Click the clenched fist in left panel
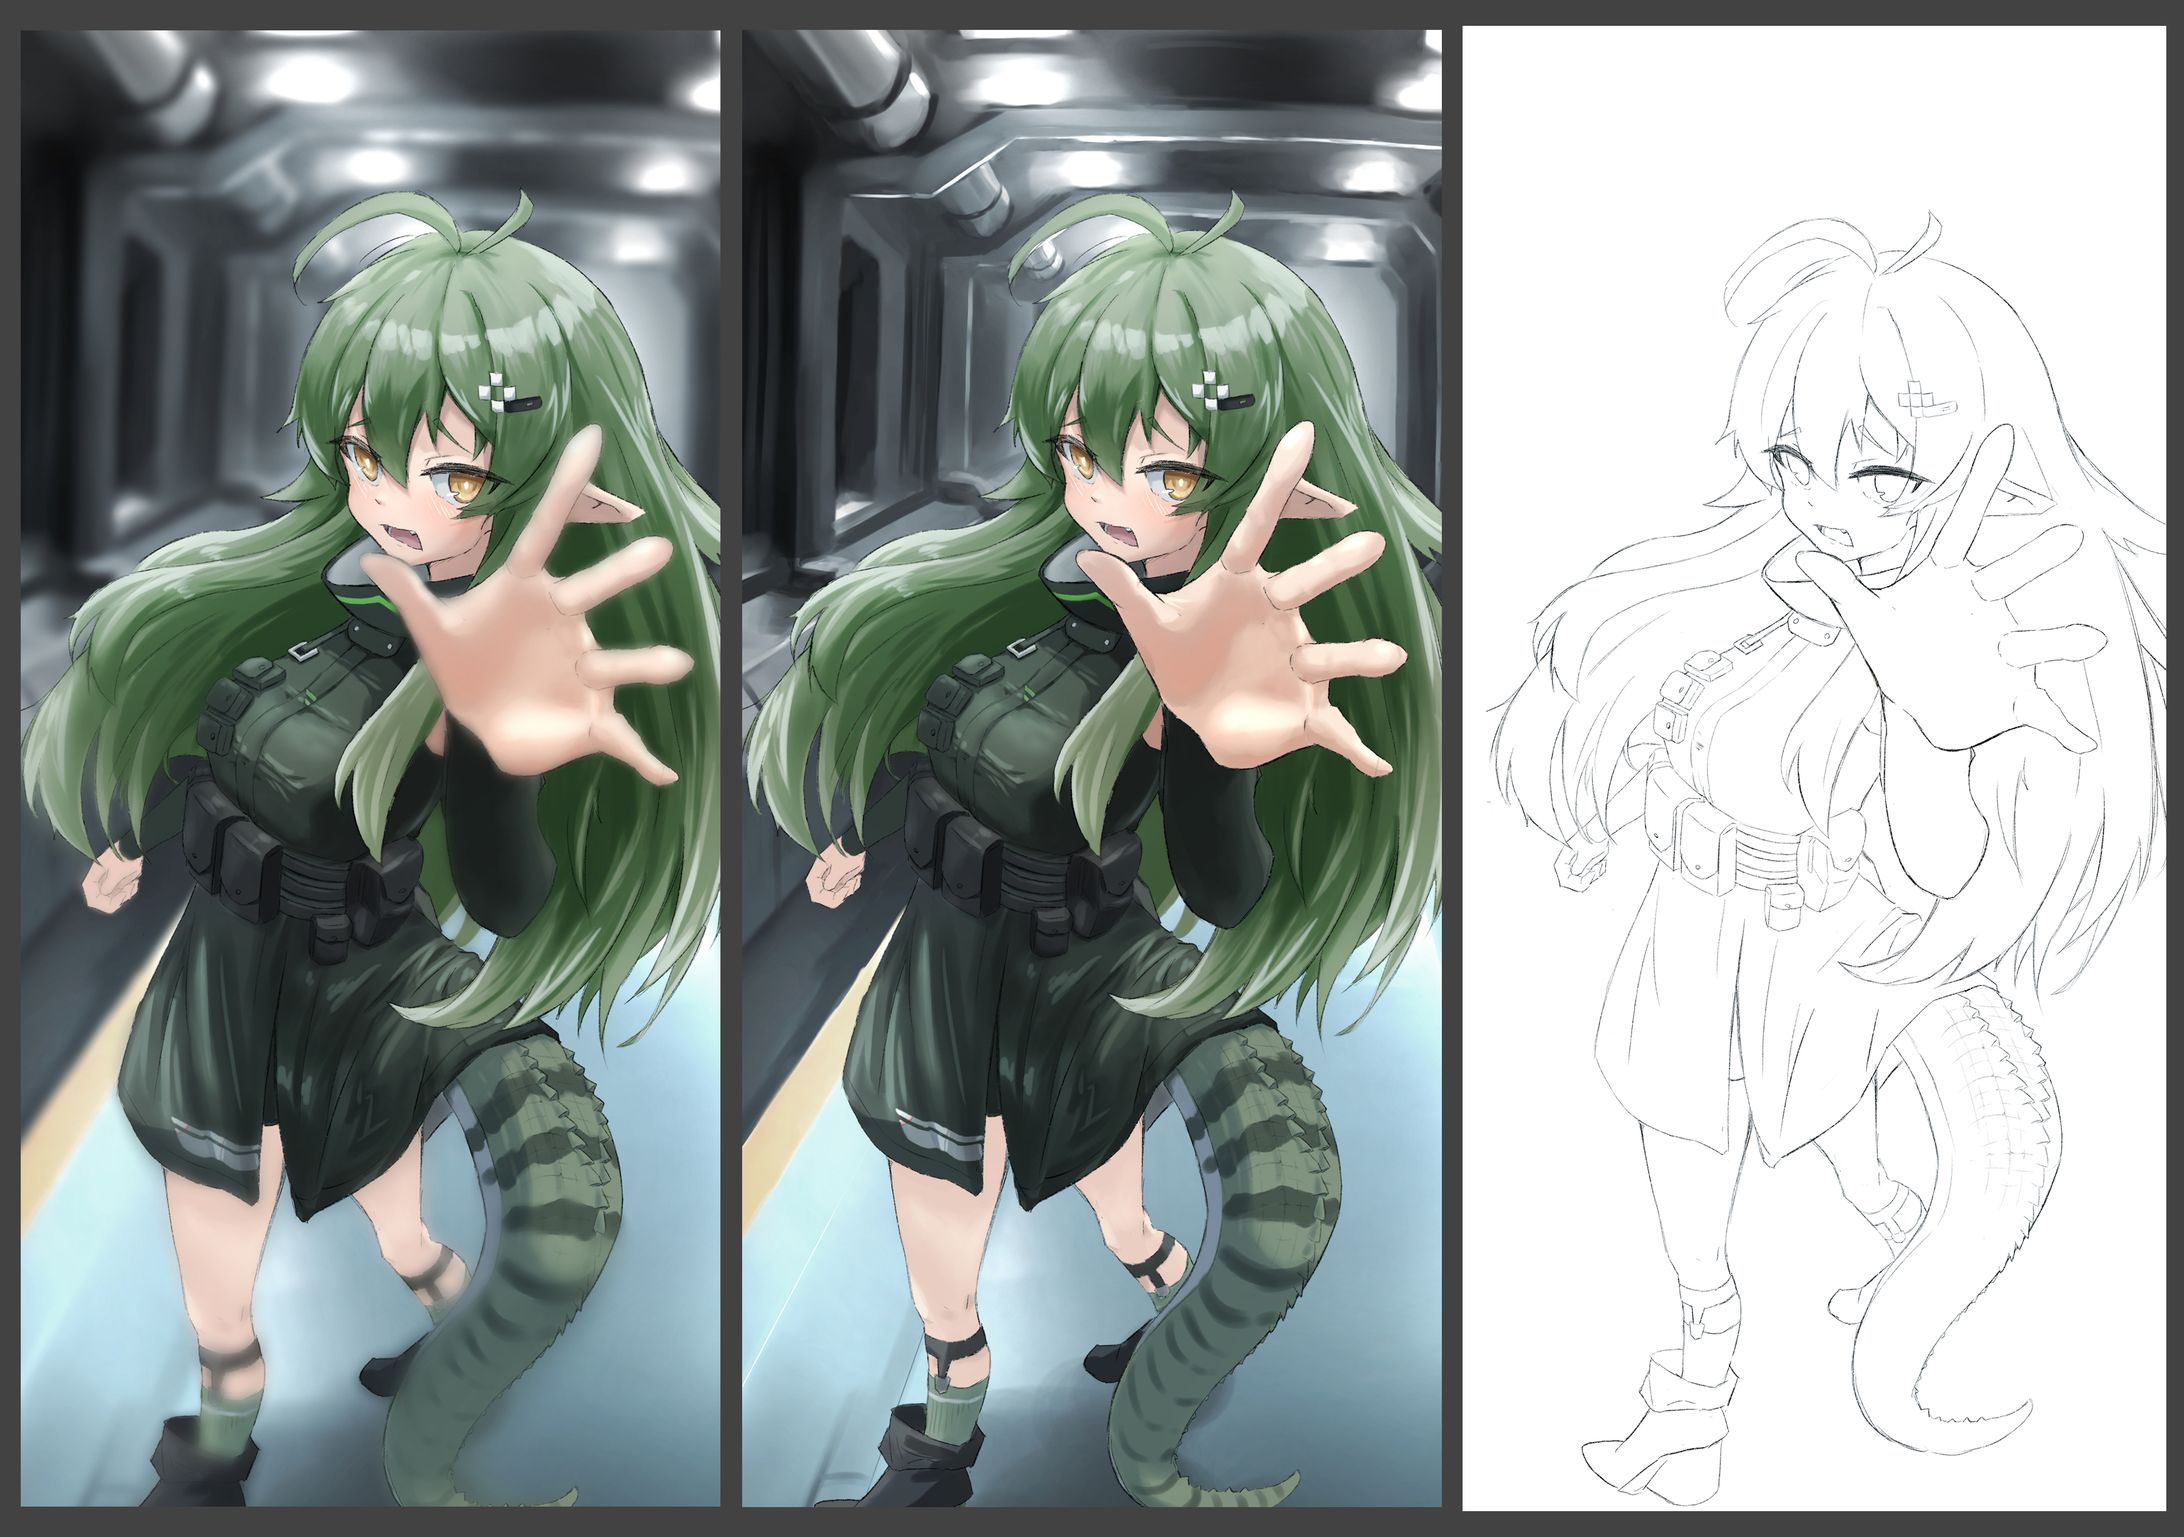This screenshot has width=2184, height=1537. [113, 882]
